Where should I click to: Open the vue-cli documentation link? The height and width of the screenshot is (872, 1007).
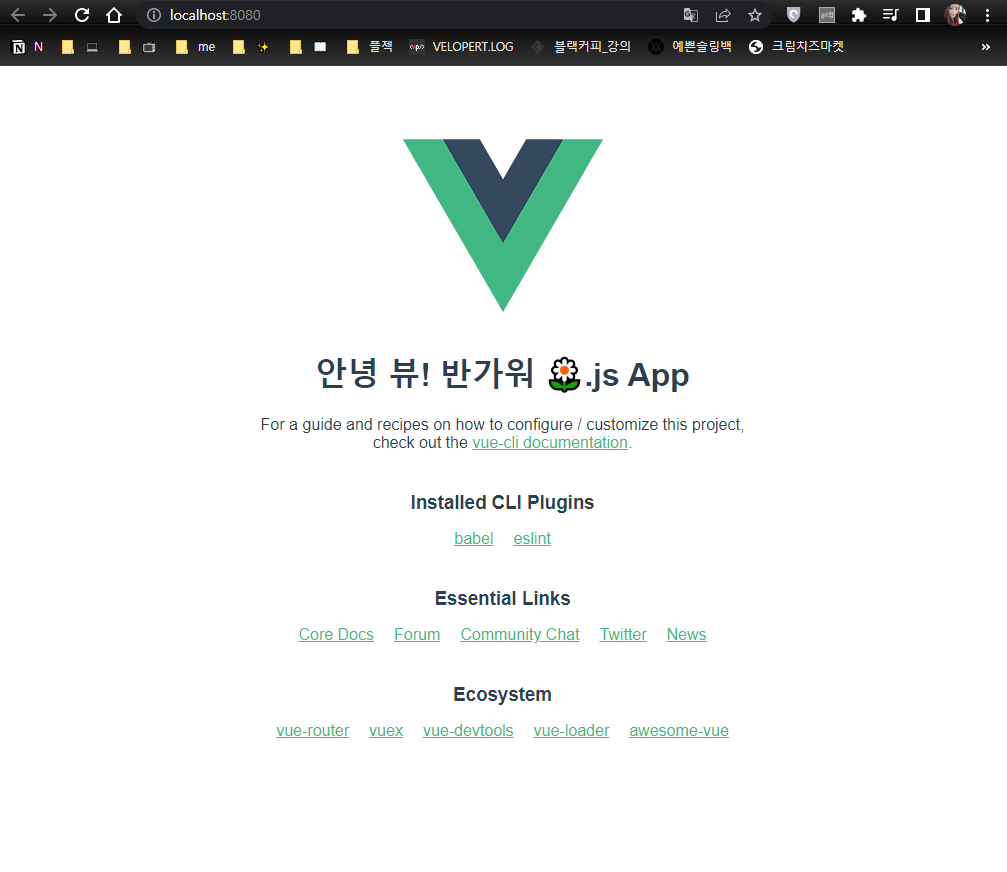[x=550, y=442]
